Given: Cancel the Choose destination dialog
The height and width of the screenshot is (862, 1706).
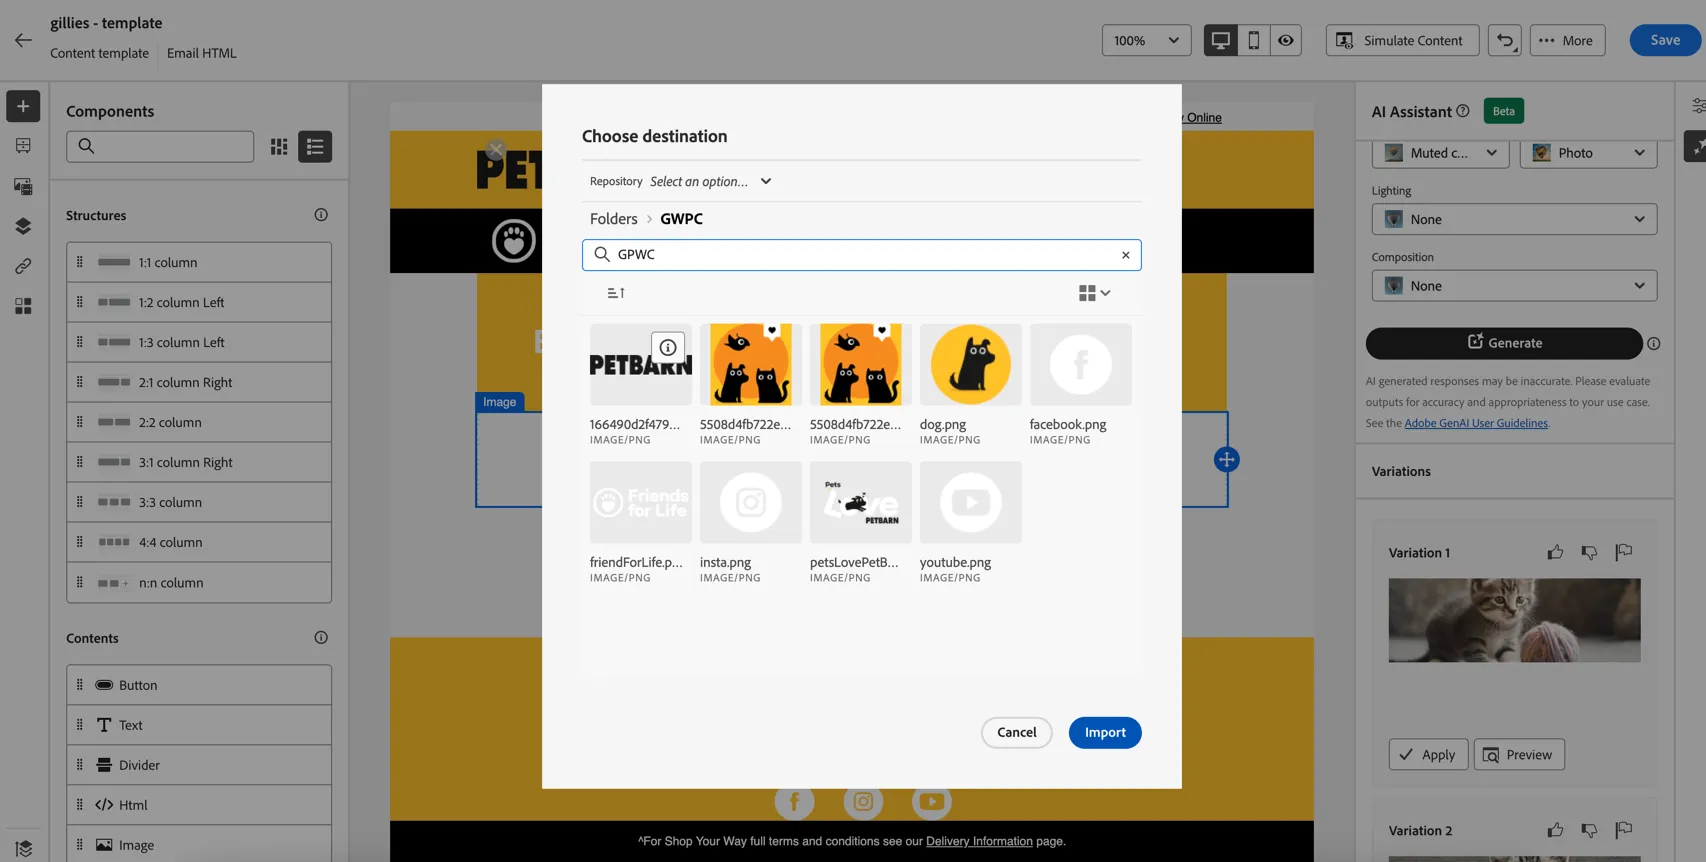Looking at the screenshot, I should [x=1016, y=733].
